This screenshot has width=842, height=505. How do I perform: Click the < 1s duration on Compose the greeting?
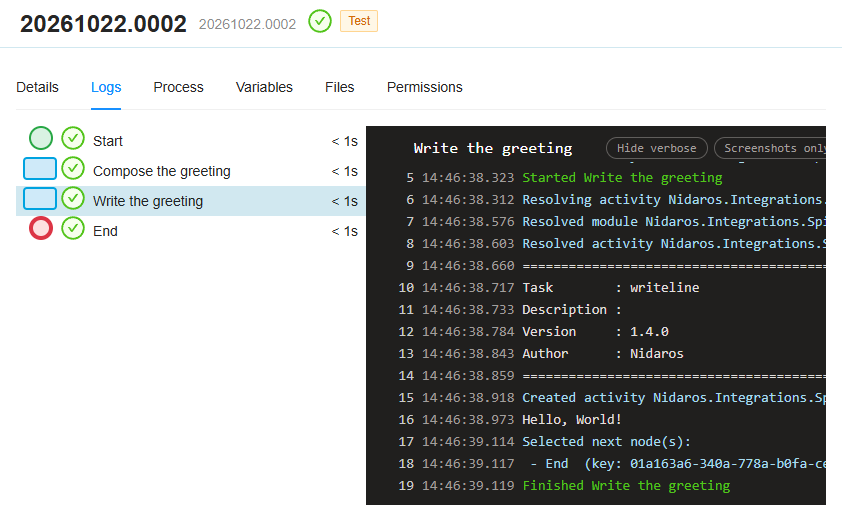[x=345, y=171]
